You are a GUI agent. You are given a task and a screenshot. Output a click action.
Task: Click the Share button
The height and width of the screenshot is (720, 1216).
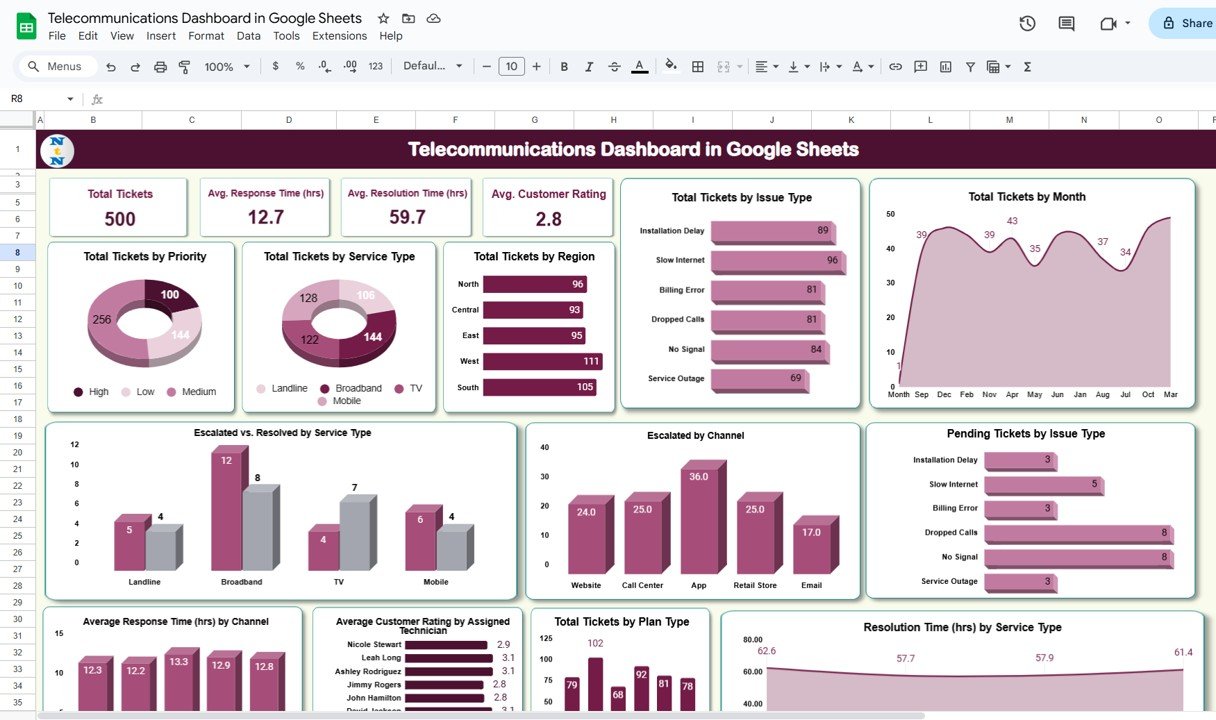click(x=1183, y=24)
